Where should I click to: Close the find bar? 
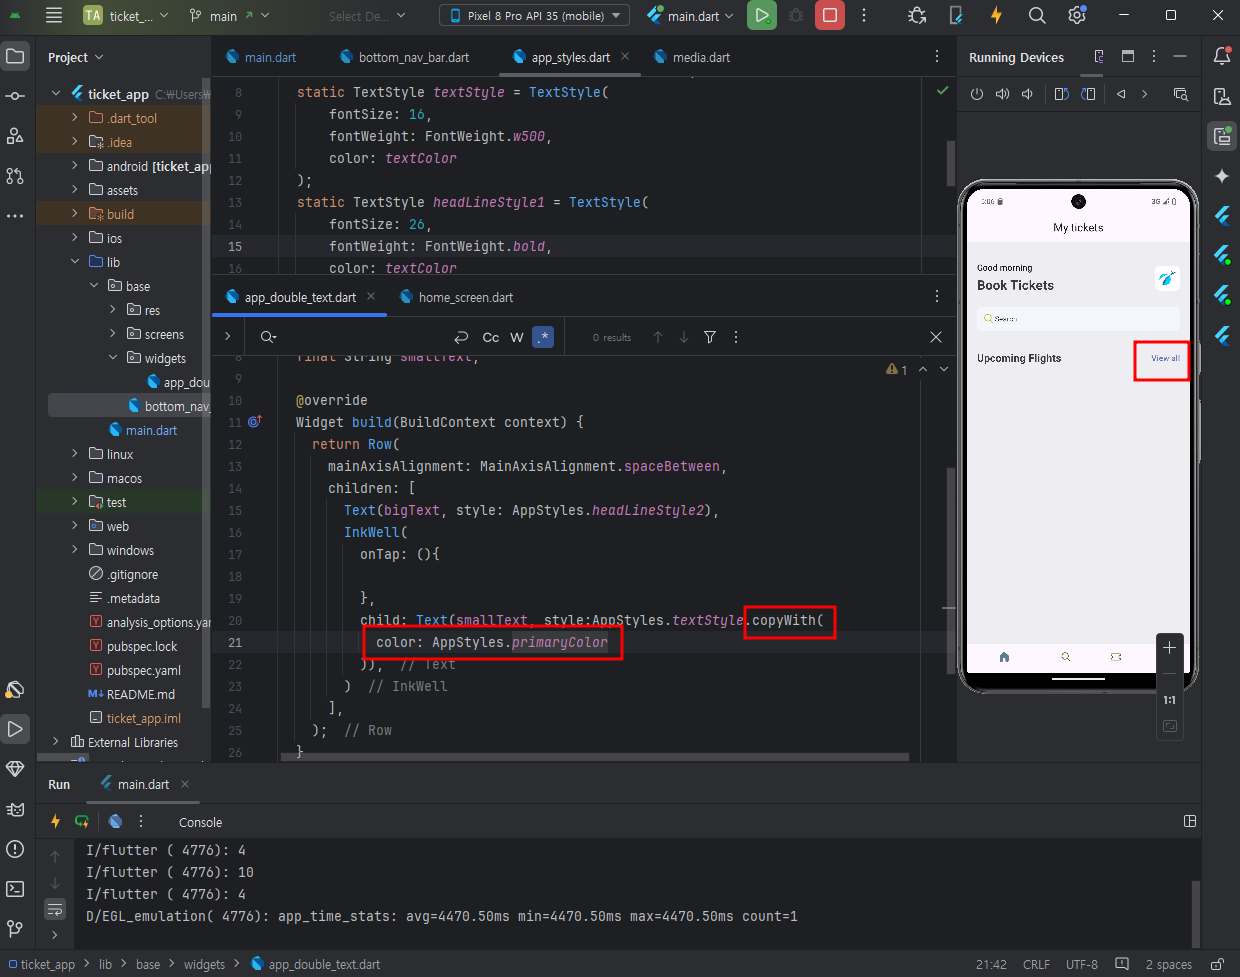936,337
